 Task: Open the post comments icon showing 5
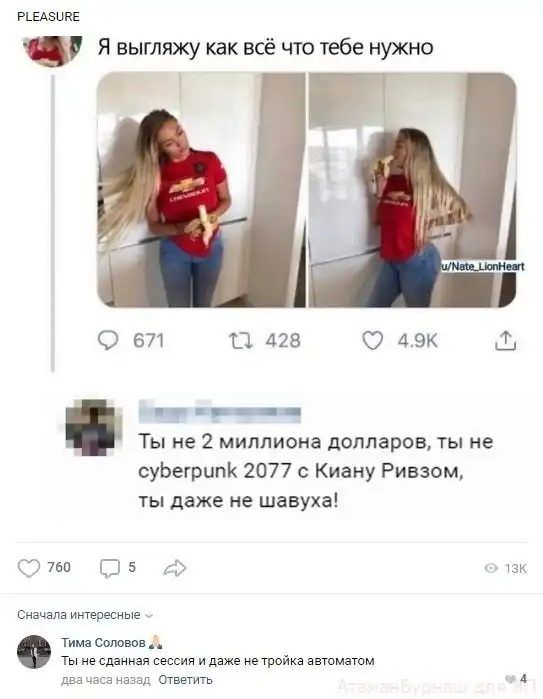[110, 568]
